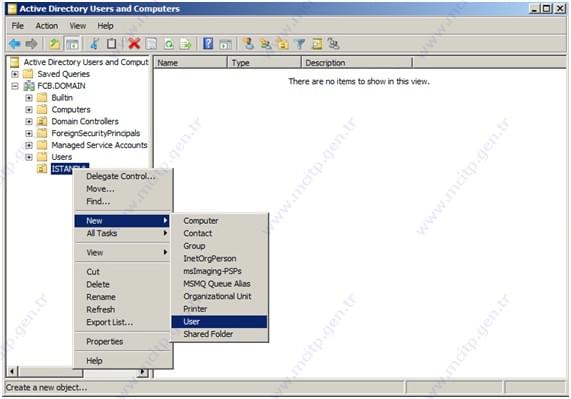Screen dimensions: 571x399
Task: Choose Help in the context menu
Action: (122, 361)
